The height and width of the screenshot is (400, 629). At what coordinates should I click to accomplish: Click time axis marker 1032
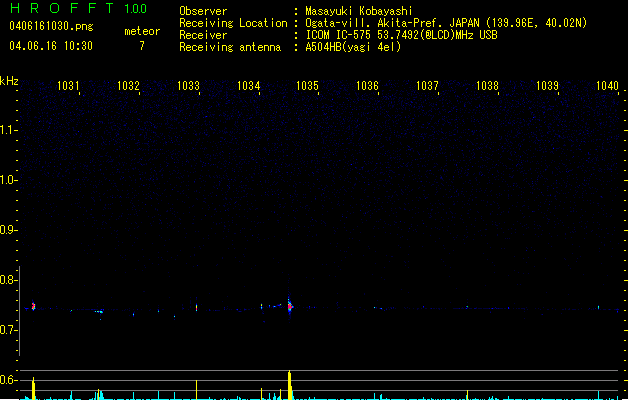click(x=128, y=86)
